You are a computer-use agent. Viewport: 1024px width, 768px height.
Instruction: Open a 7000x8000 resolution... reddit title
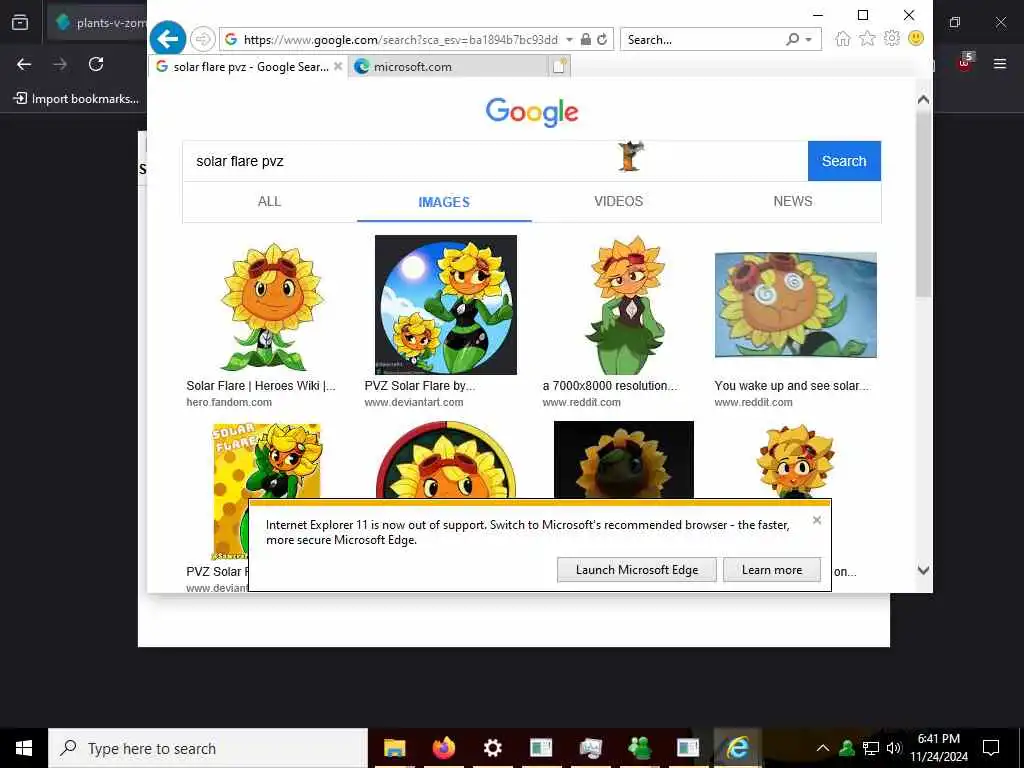coord(610,385)
